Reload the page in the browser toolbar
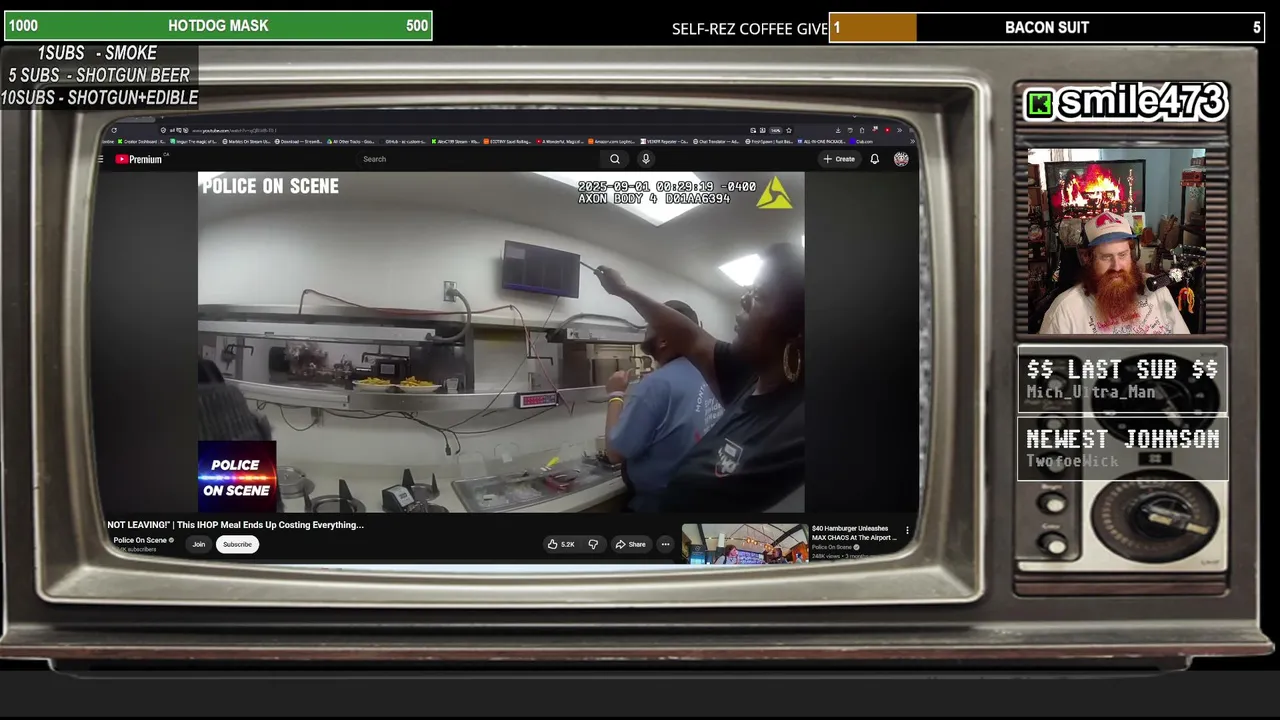1280x720 pixels. (x=114, y=130)
